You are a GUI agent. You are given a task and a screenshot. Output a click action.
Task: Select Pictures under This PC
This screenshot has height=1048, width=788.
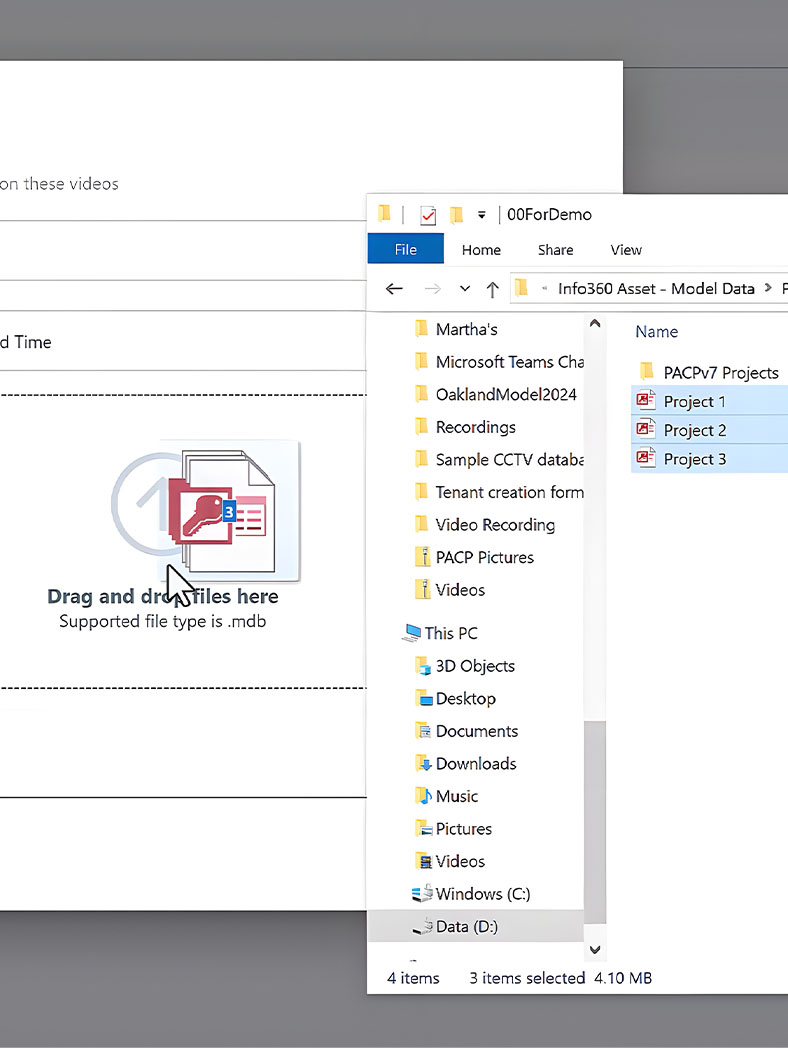(x=463, y=829)
